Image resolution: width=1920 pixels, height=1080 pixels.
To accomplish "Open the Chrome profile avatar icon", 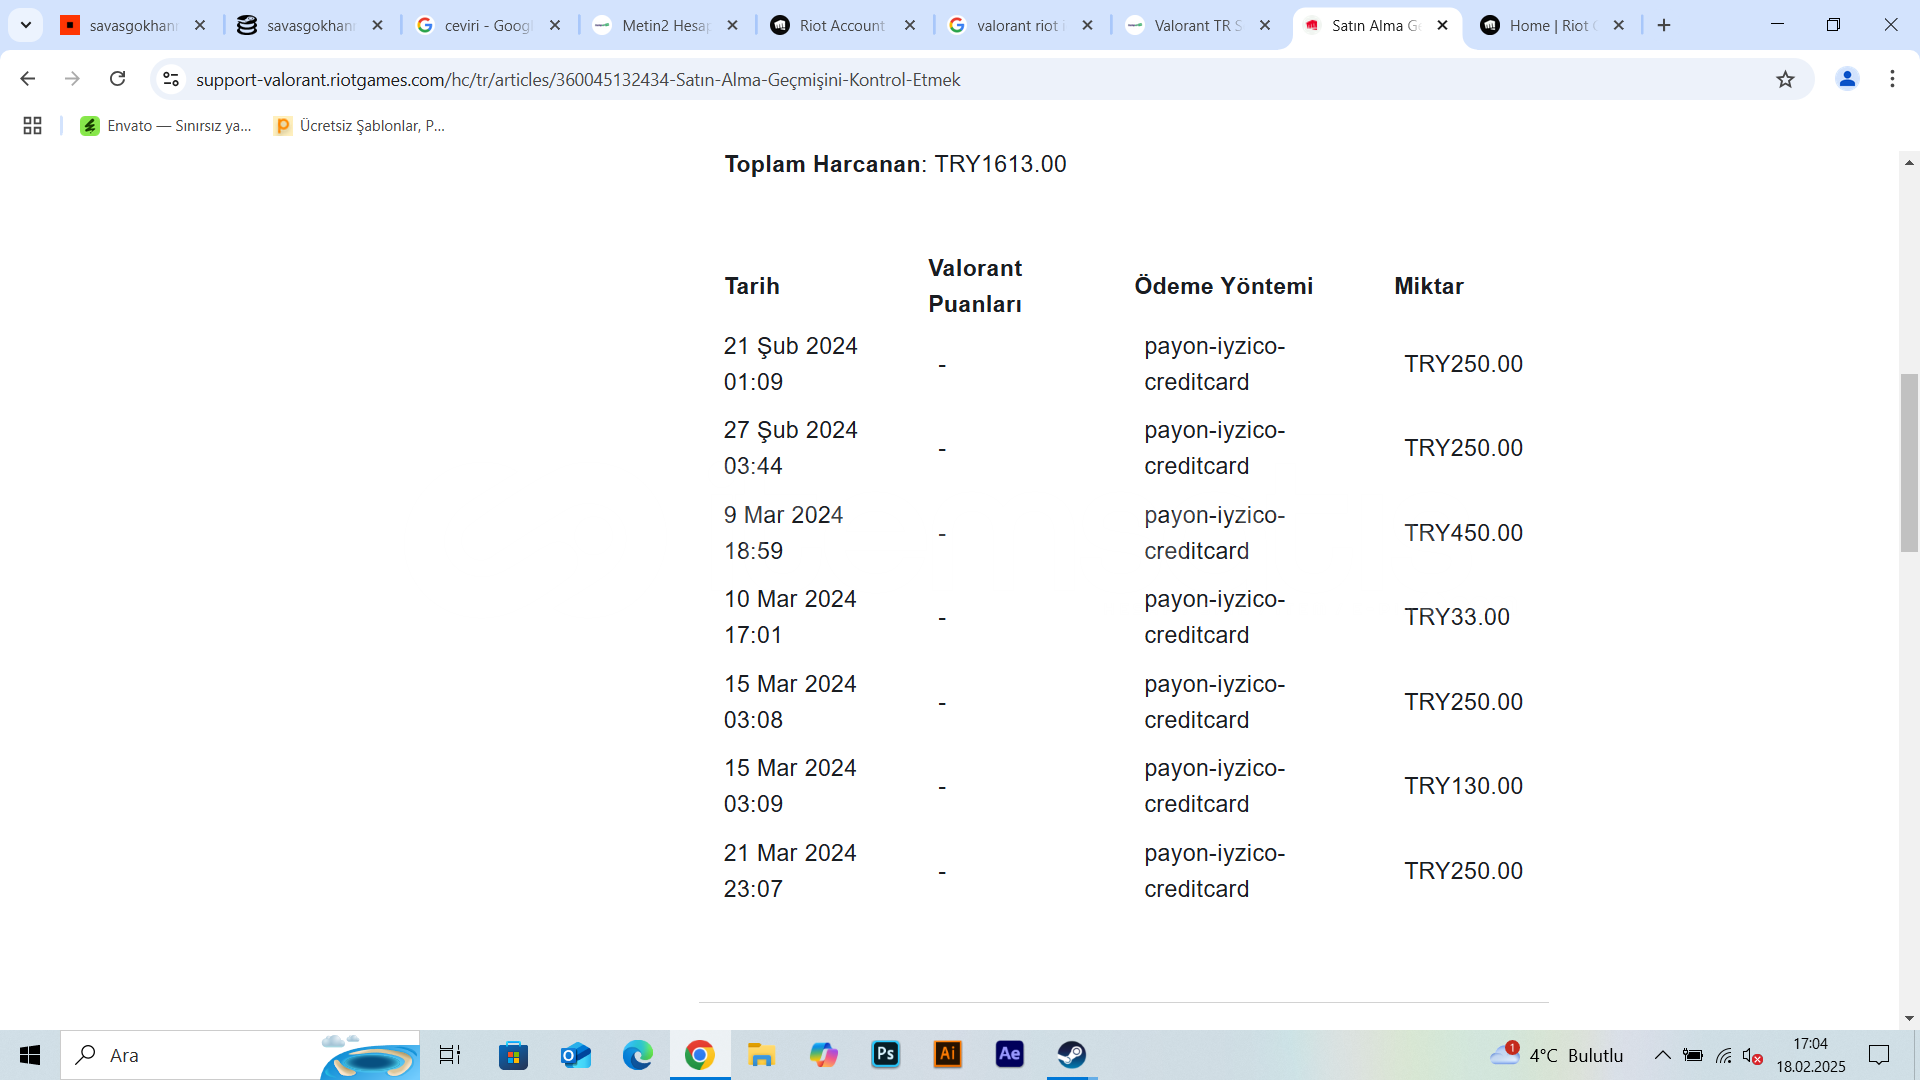I will (x=1847, y=79).
